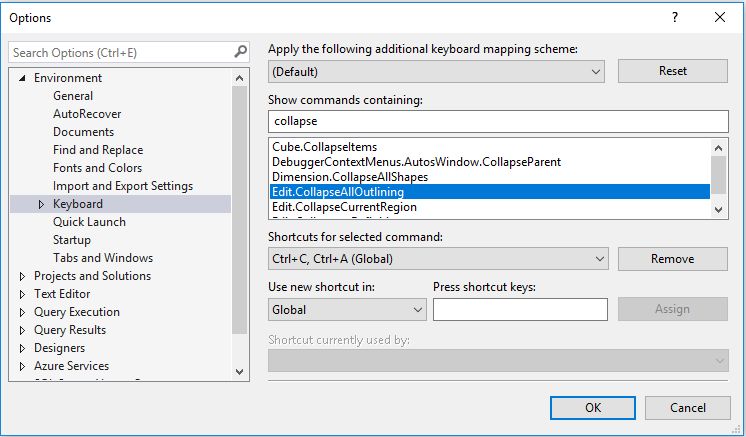Open Tabs and Windows settings
The image size is (746, 437).
click(x=103, y=258)
